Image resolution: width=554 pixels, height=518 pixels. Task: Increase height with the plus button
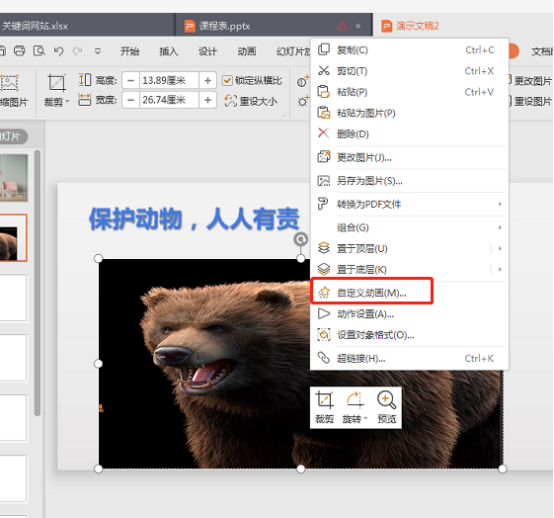pyautogui.click(x=208, y=81)
